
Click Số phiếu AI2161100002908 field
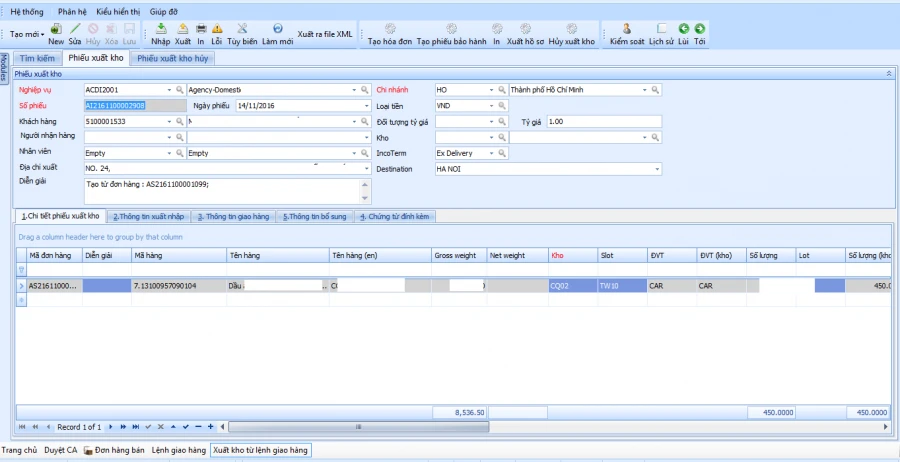click(135, 106)
